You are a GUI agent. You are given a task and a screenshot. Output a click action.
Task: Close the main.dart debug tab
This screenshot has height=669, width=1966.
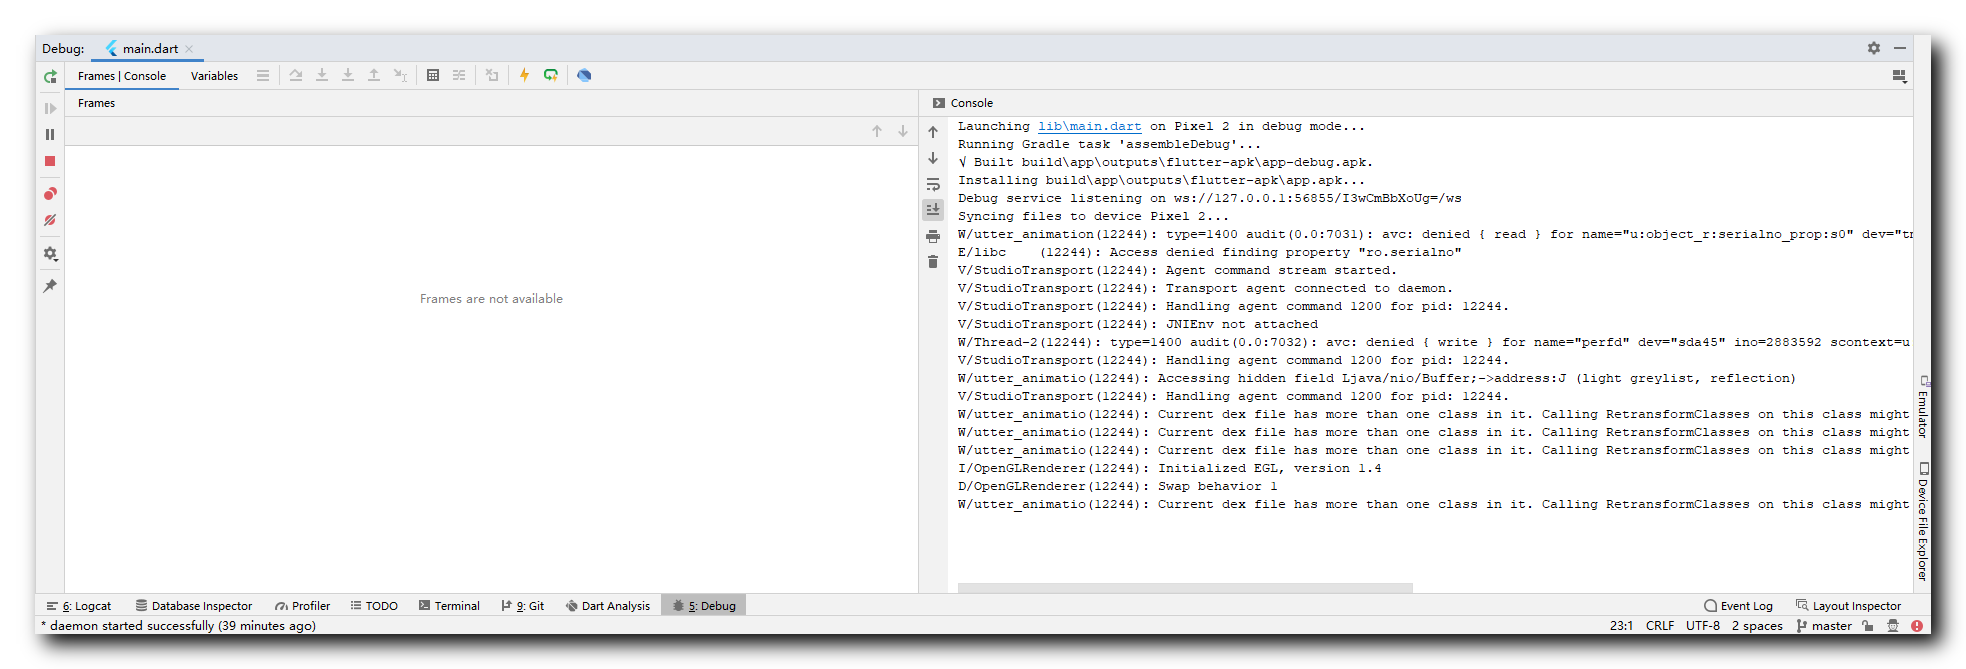[189, 49]
